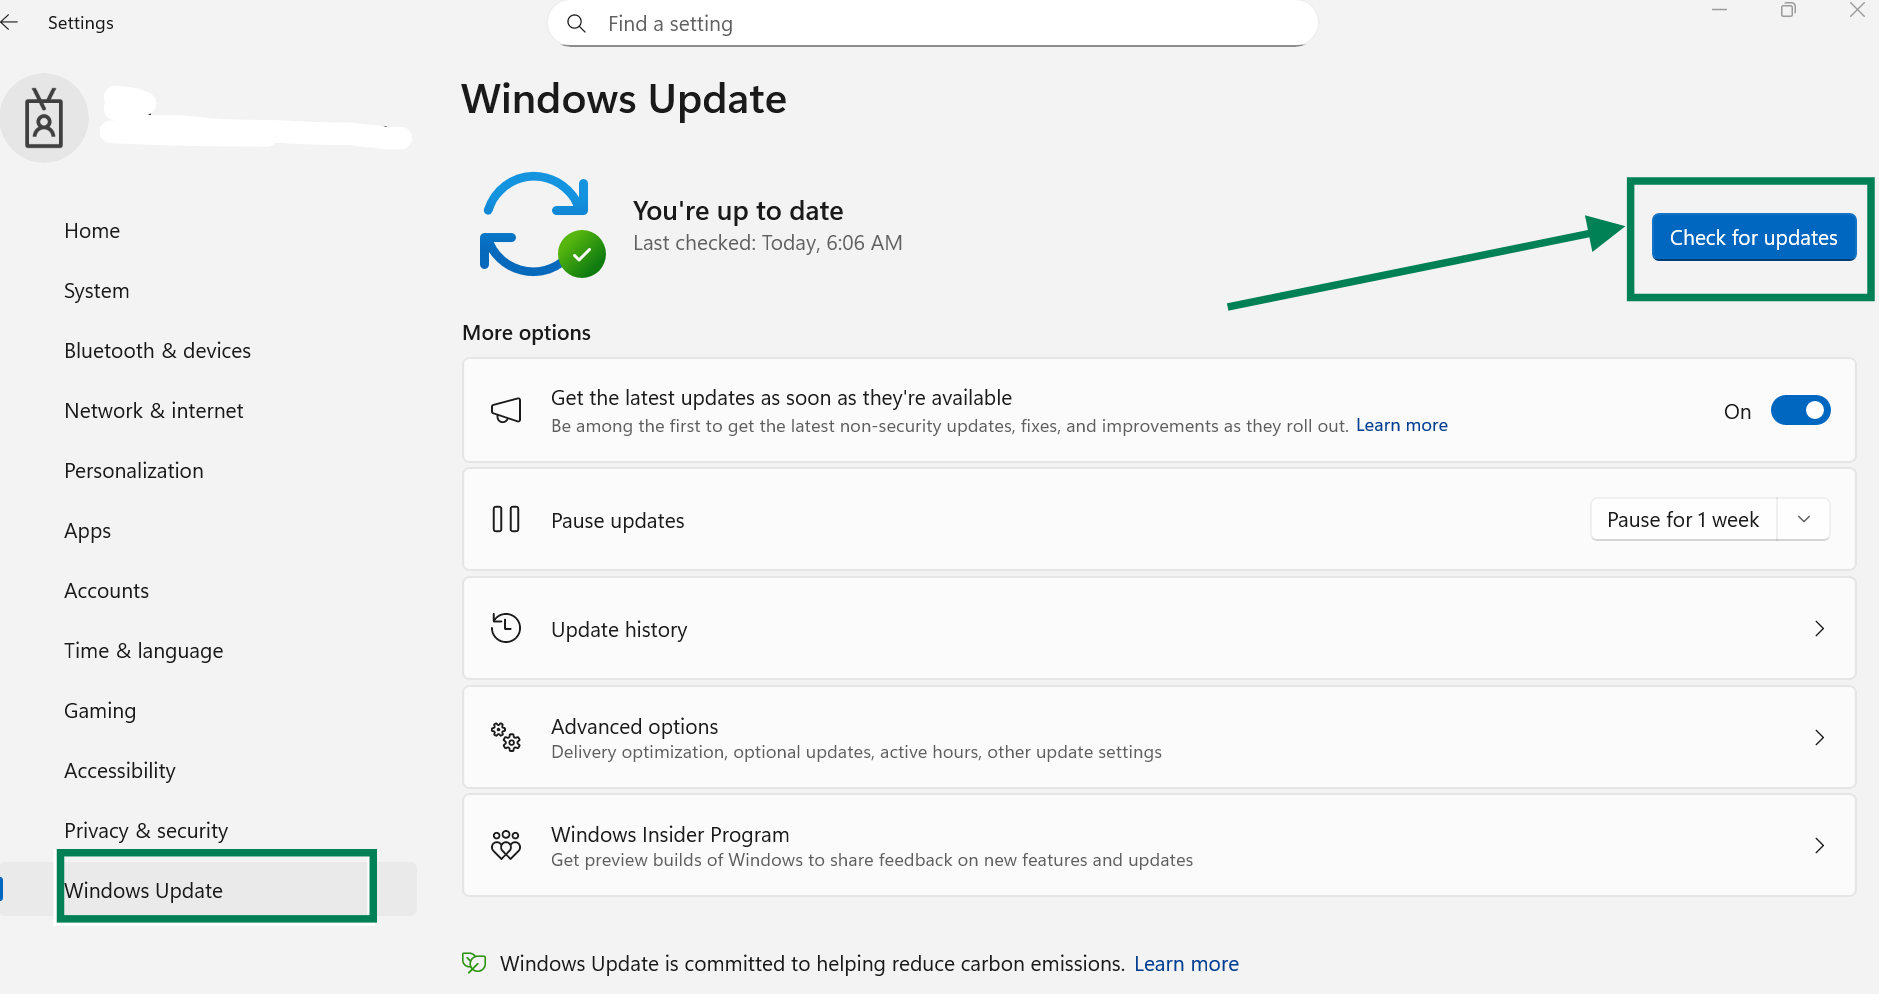Open the Windows Insider Program row
Viewport: 1879px width, 994px height.
[x=1159, y=845]
